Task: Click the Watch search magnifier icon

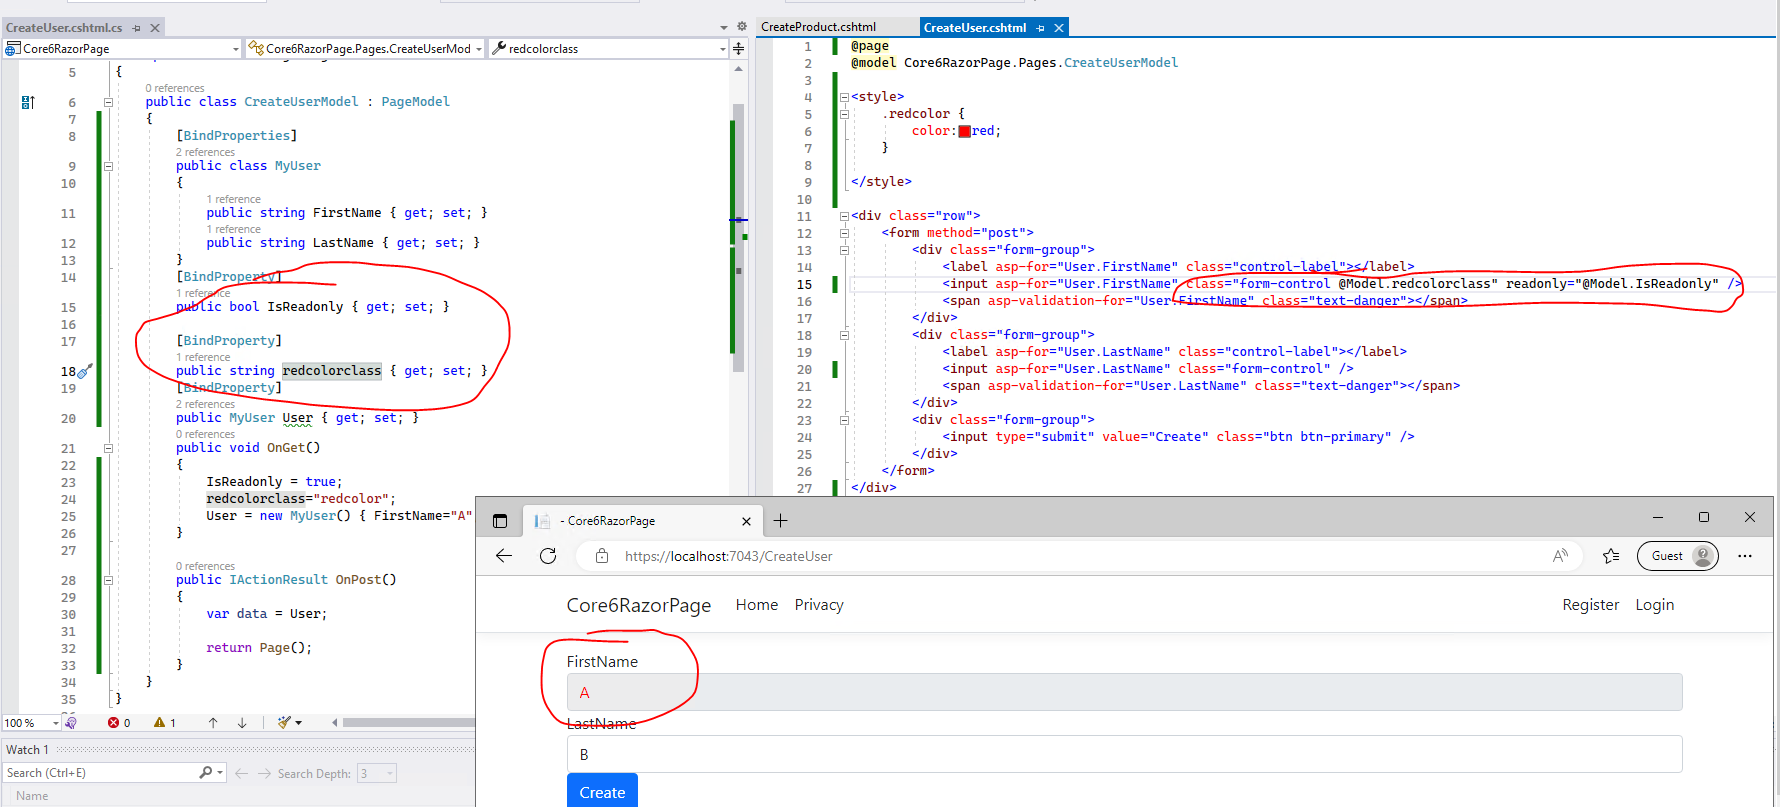Action: (x=205, y=773)
